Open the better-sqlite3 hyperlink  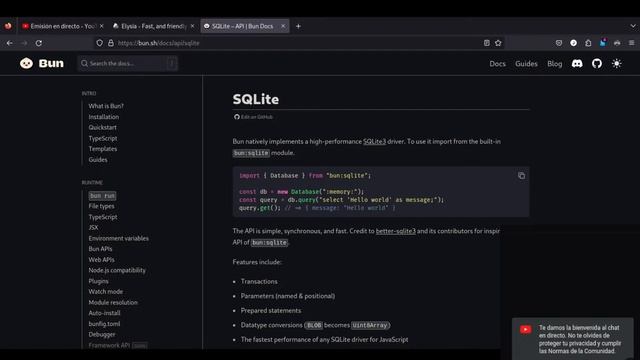396,231
